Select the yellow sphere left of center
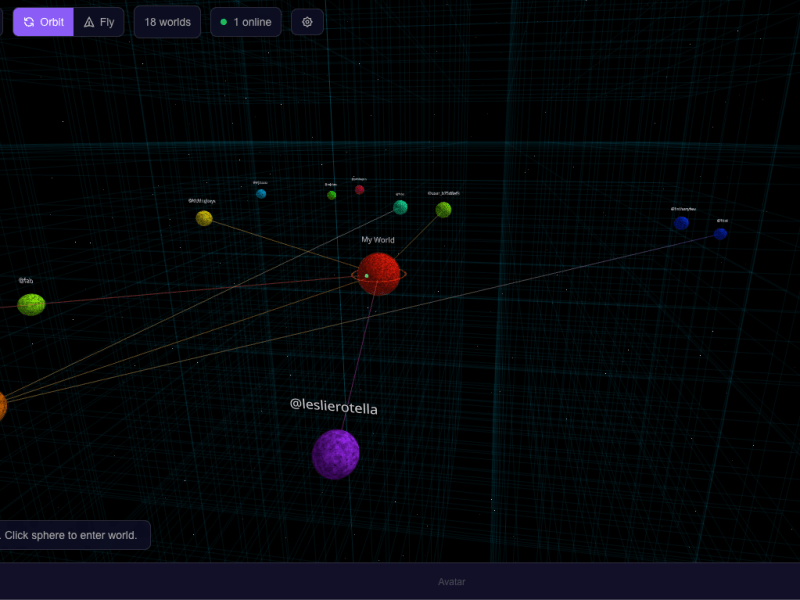Viewport: 800px width, 600px height. click(204, 218)
